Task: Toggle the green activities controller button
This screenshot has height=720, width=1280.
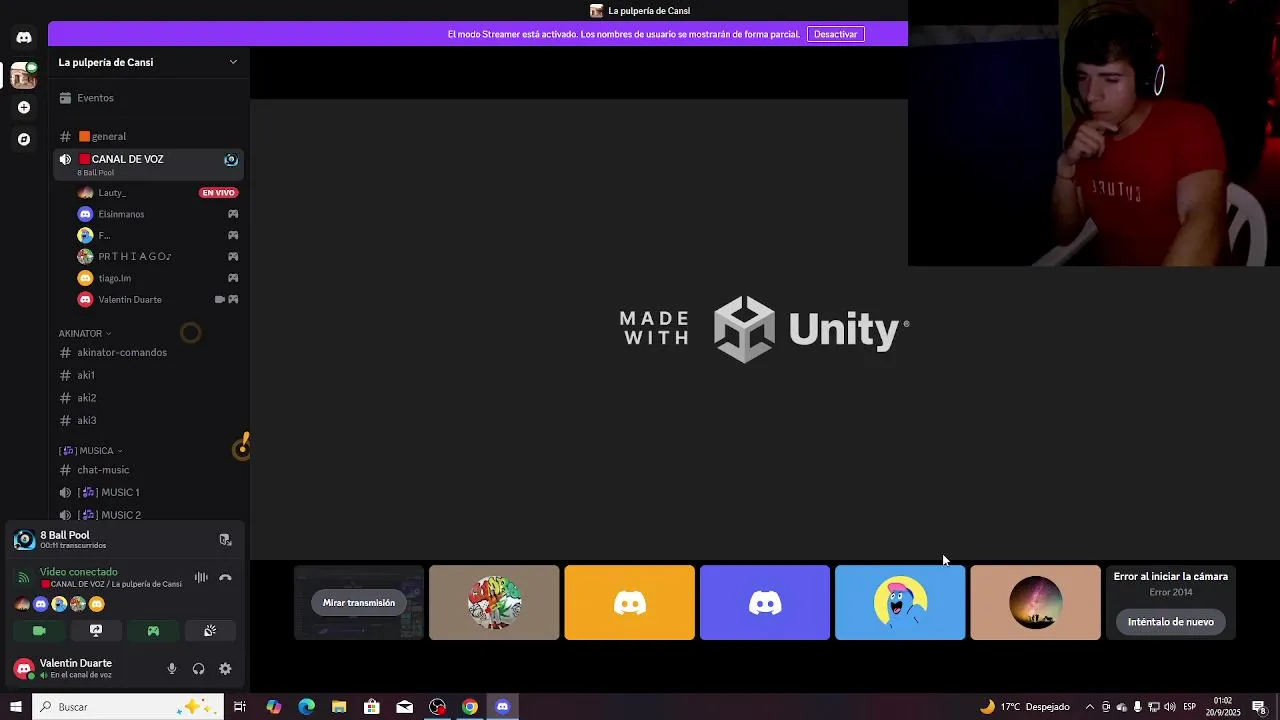Action: click(153, 631)
